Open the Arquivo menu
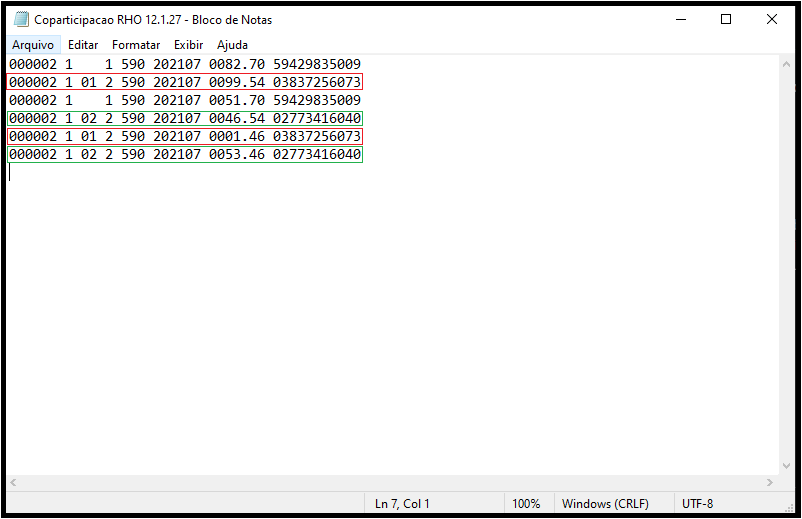 (x=33, y=45)
